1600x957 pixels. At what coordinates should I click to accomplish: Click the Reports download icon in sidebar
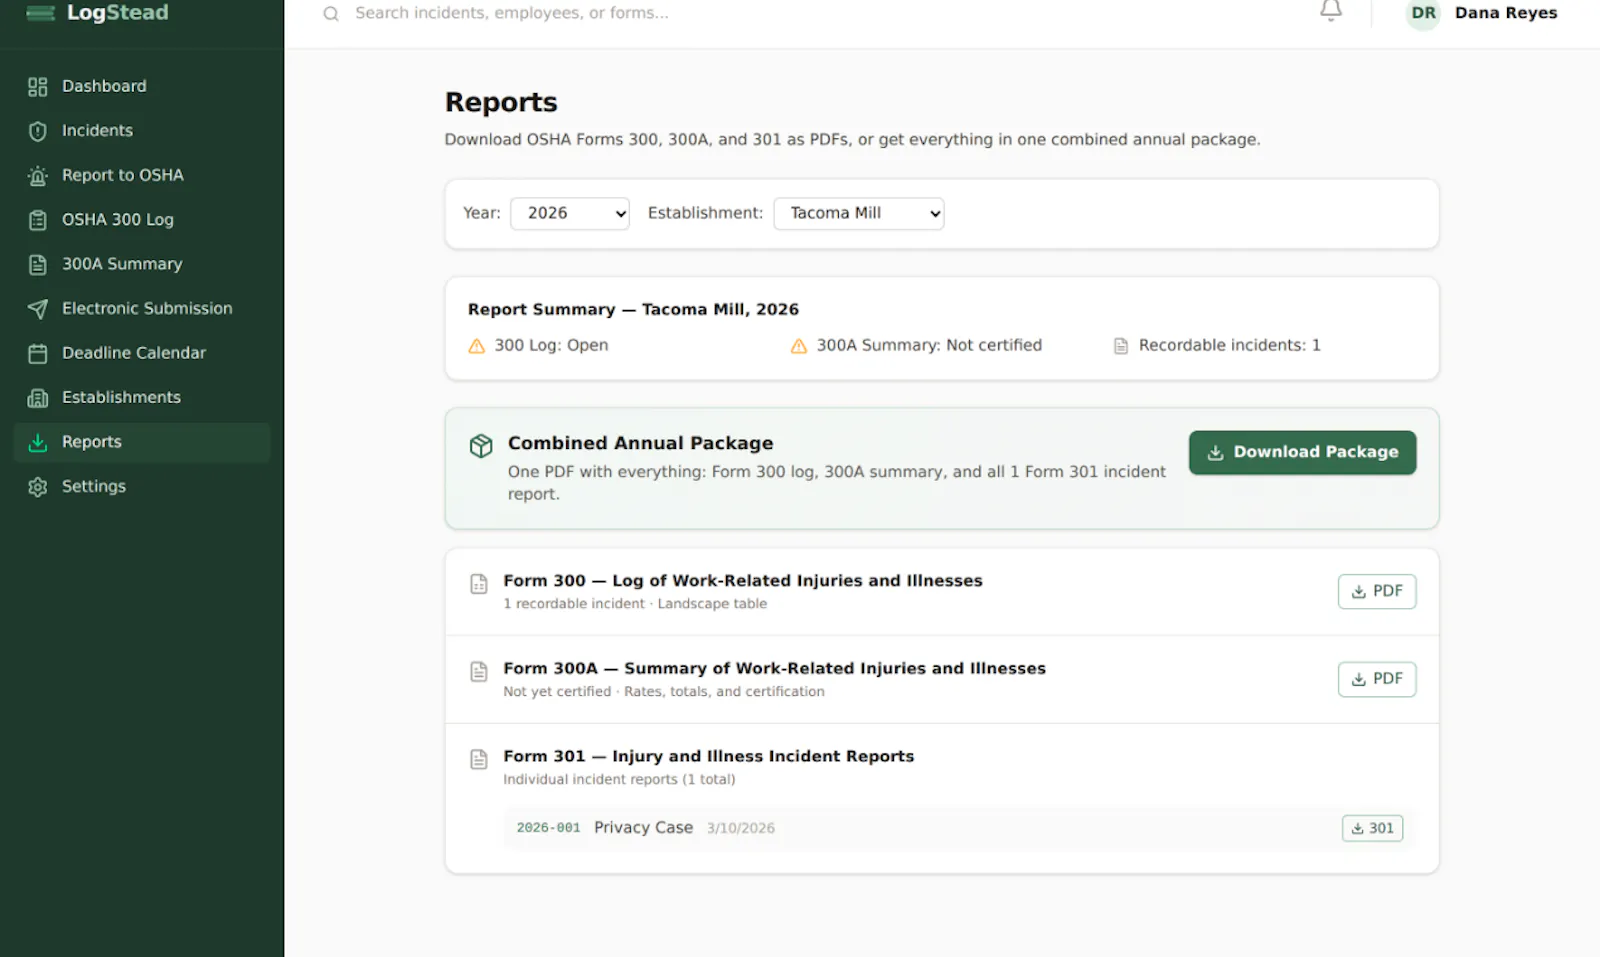(38, 442)
